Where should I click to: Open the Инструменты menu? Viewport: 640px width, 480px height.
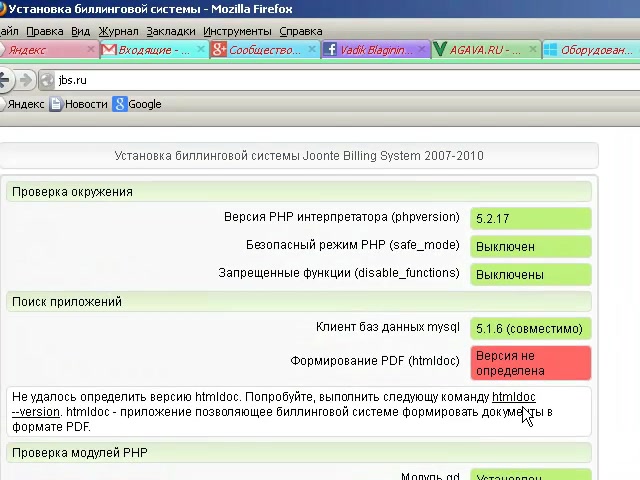point(237,31)
